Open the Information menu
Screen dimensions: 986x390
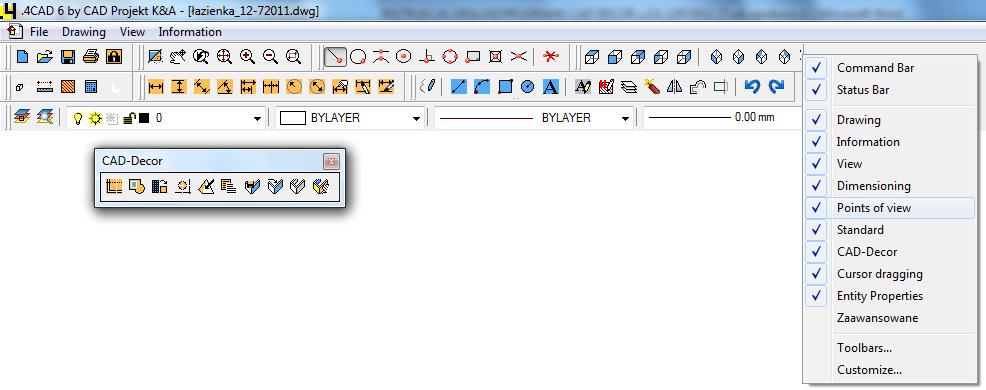[190, 31]
